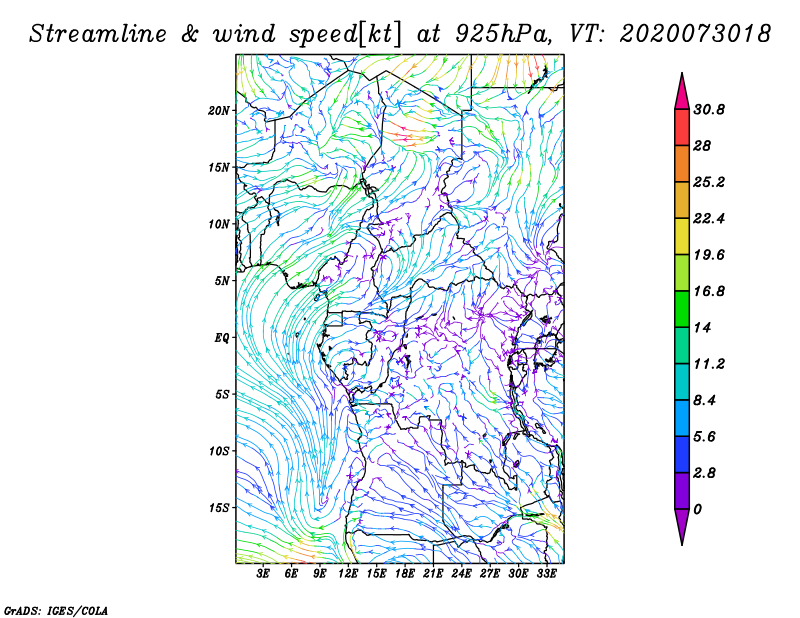Click the 18E longitude axis label
The width and height of the screenshot is (800, 618).
(x=405, y=574)
